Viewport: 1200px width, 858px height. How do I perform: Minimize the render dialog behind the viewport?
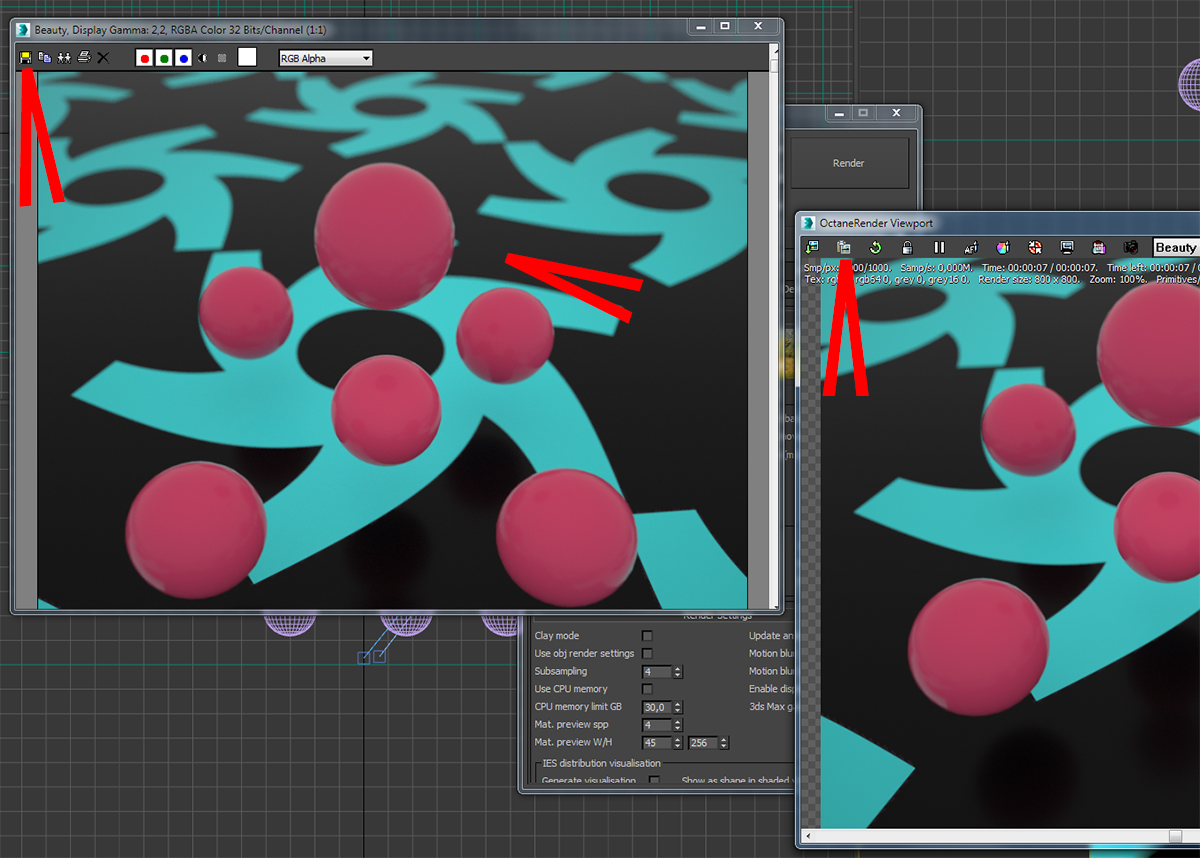[x=841, y=113]
